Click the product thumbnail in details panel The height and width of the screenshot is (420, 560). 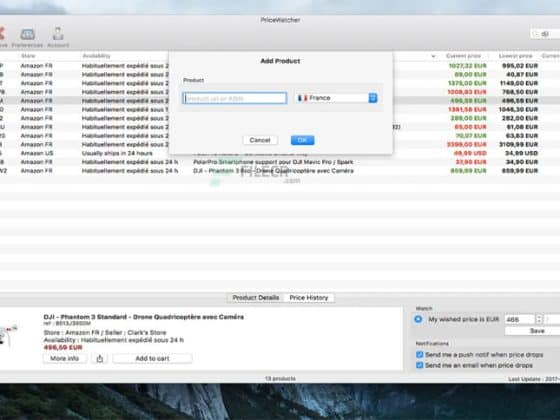point(9,335)
